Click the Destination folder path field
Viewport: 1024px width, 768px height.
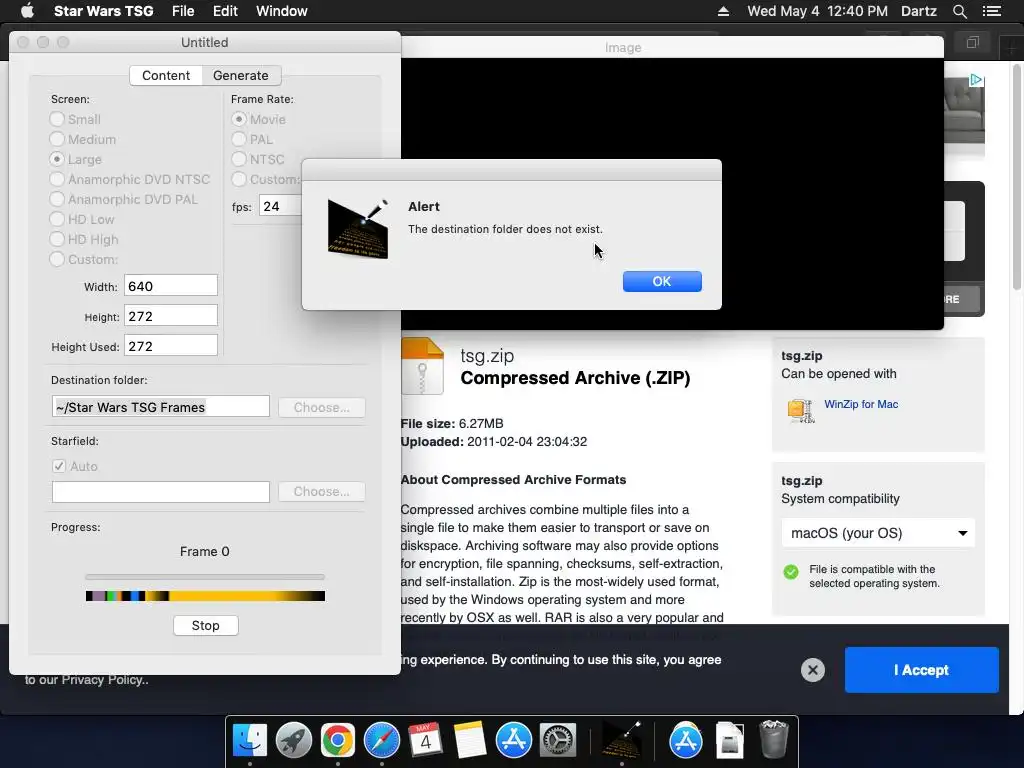tap(161, 407)
